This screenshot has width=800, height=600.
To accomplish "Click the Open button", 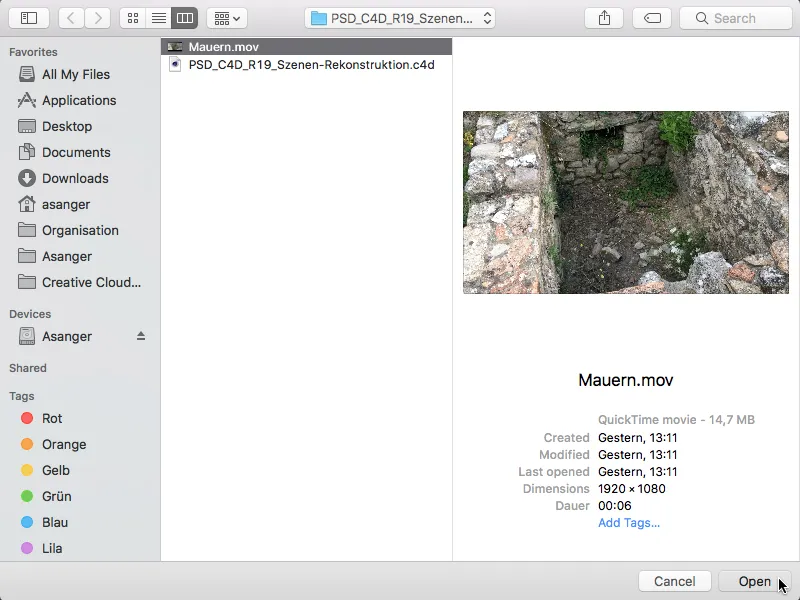I will tap(755, 581).
